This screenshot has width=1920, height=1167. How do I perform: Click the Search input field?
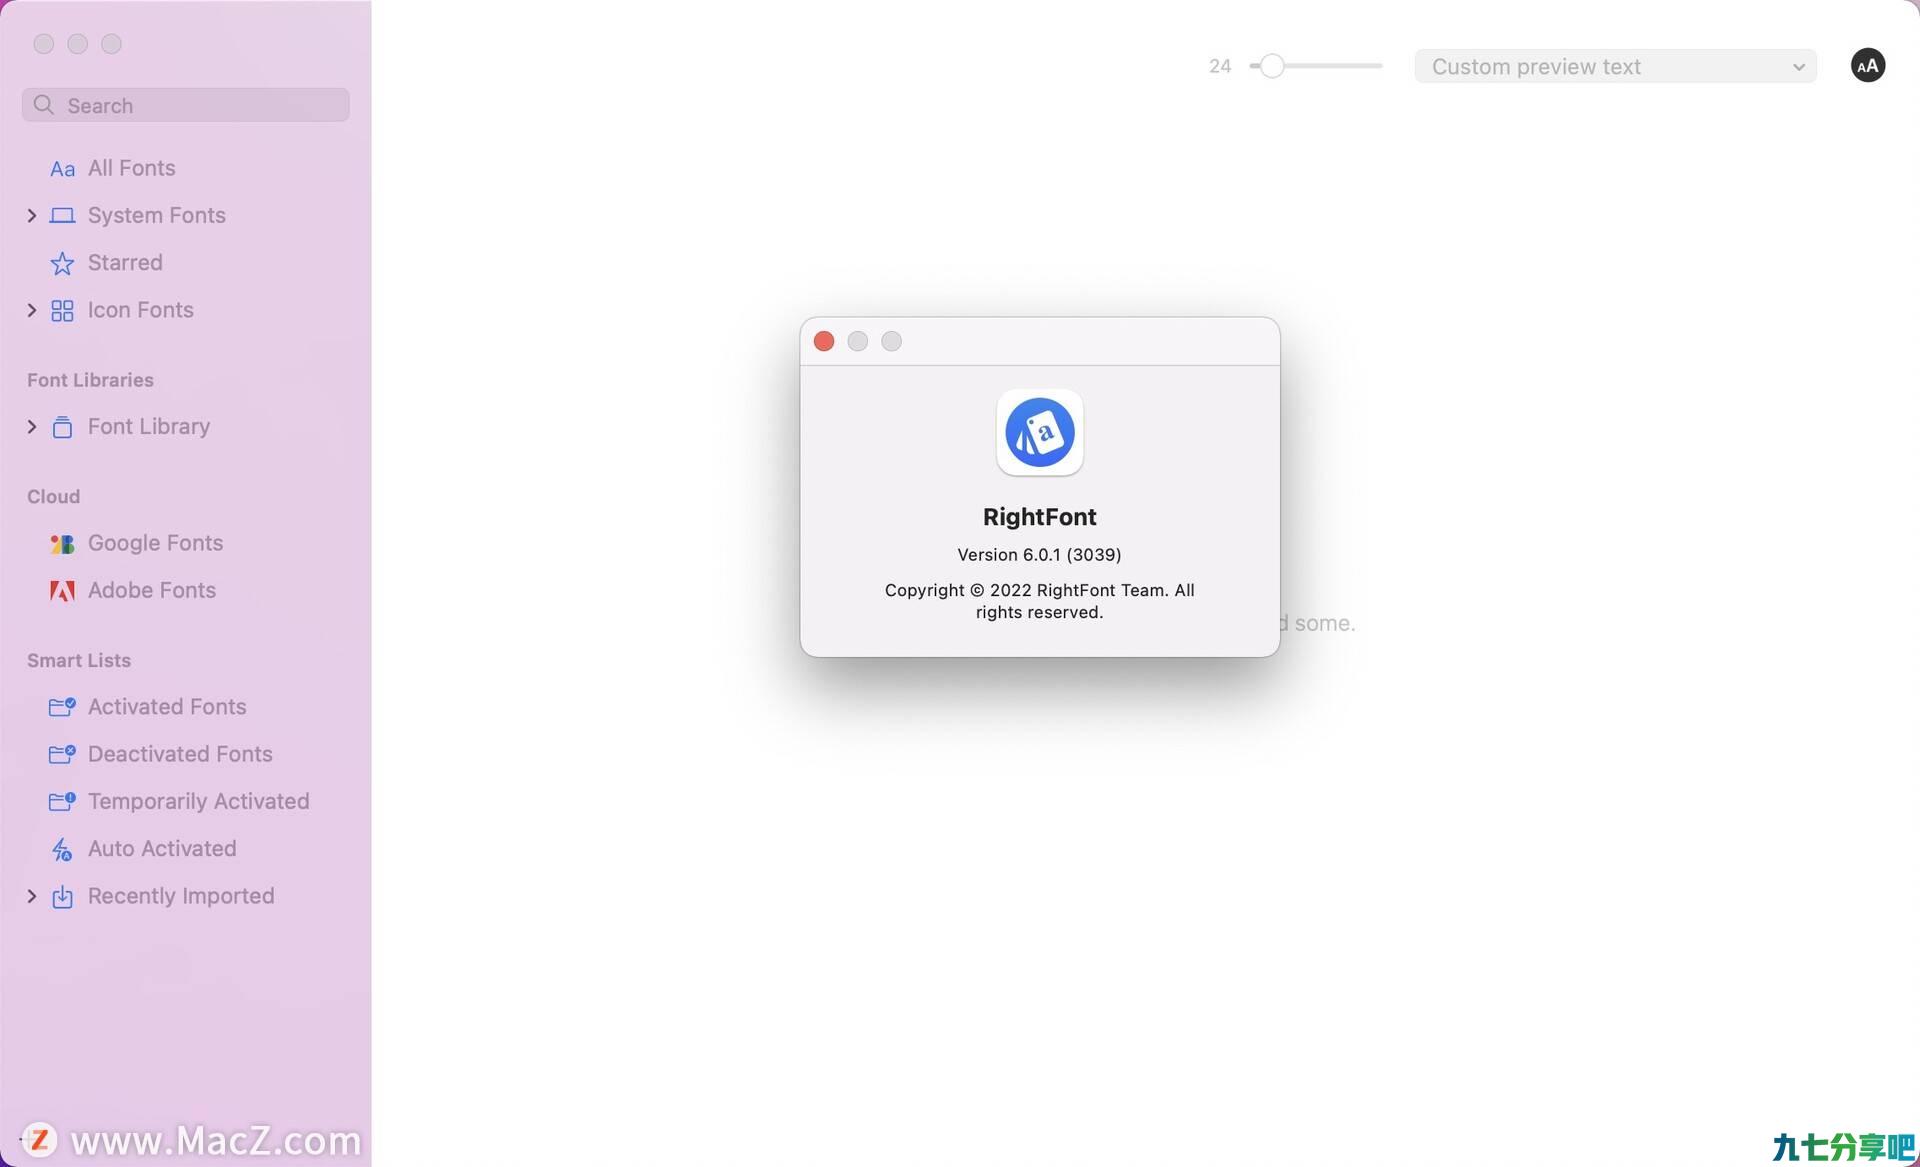(x=186, y=105)
